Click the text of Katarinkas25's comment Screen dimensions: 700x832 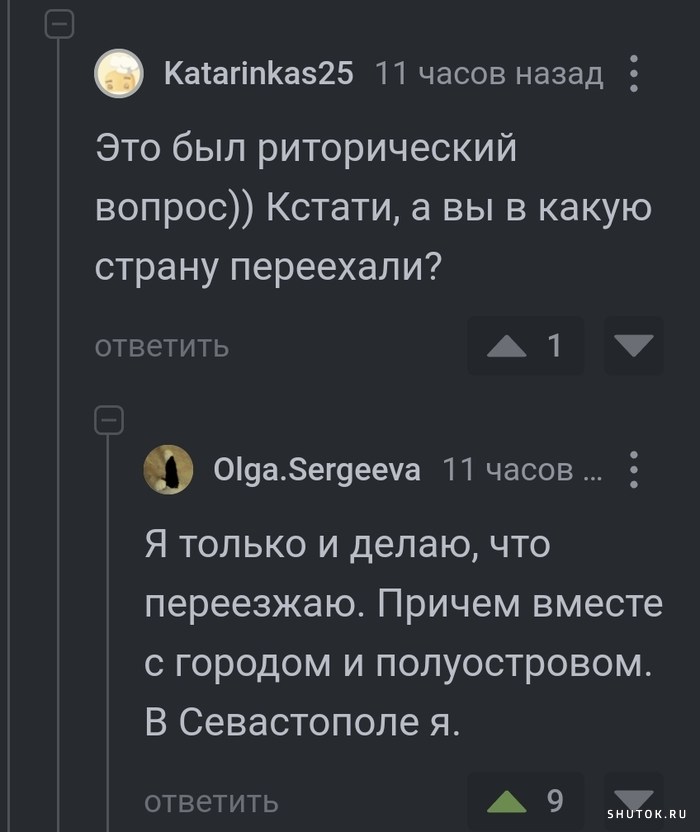(372, 208)
